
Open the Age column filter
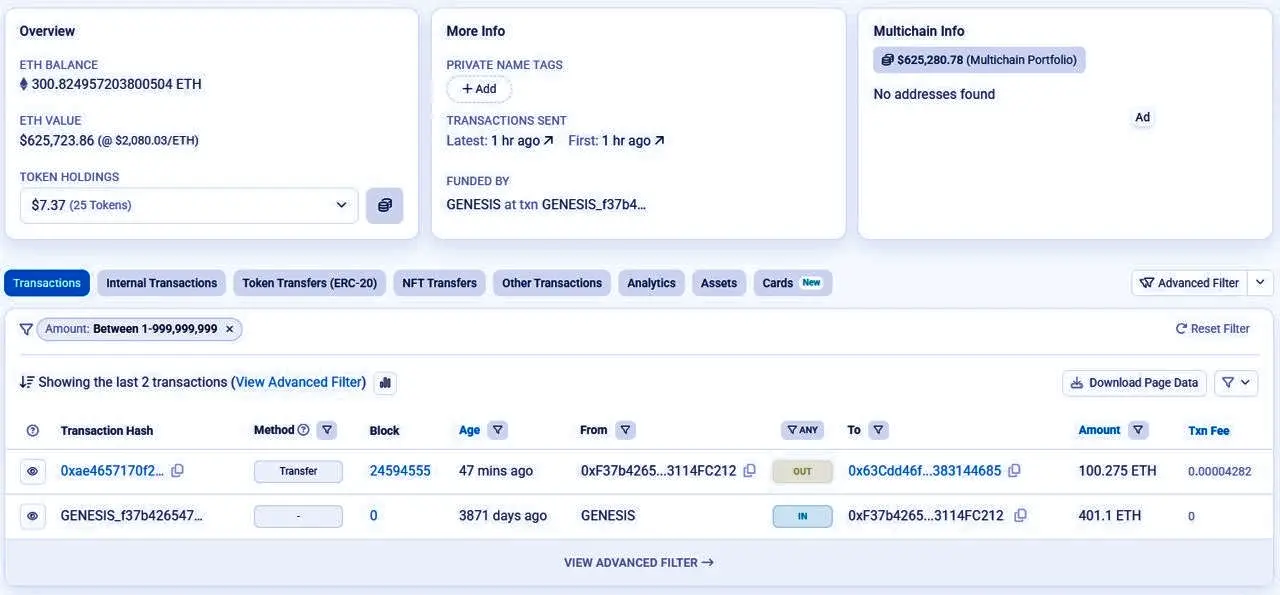(x=498, y=430)
